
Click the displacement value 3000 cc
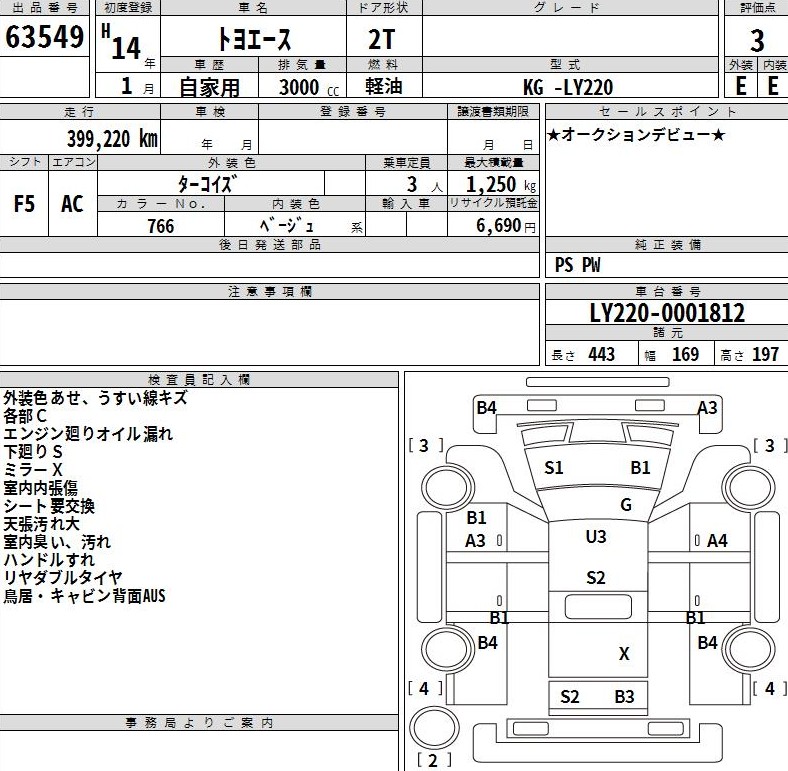[309, 87]
